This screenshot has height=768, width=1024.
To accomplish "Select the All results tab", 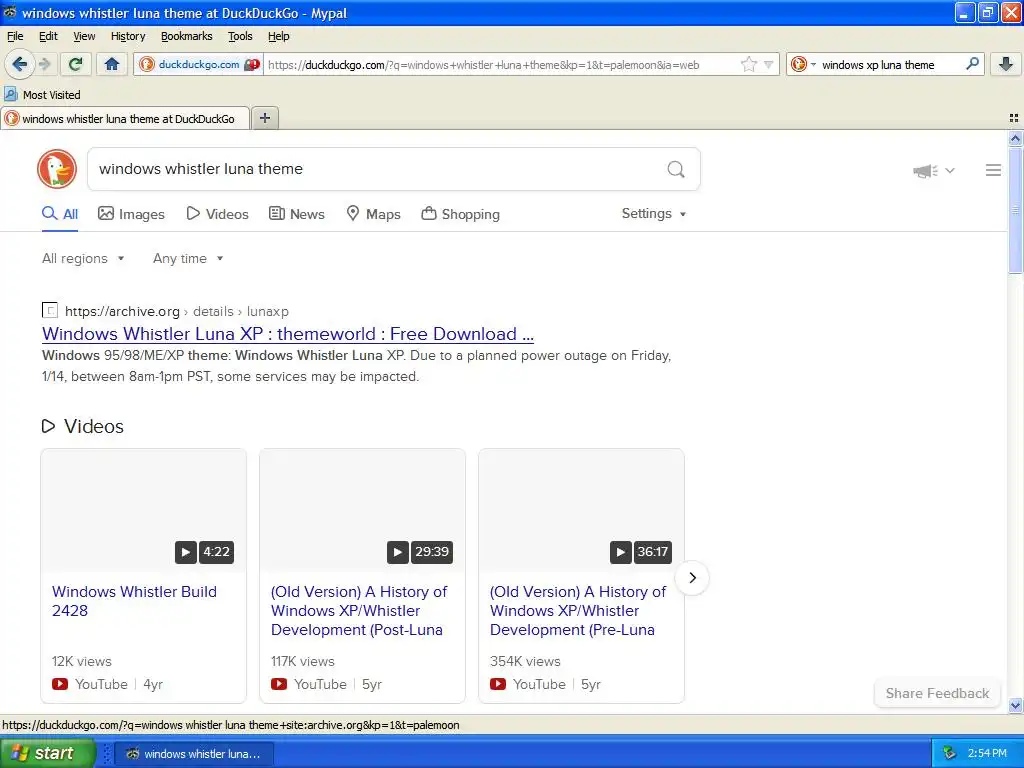I will pos(60,214).
